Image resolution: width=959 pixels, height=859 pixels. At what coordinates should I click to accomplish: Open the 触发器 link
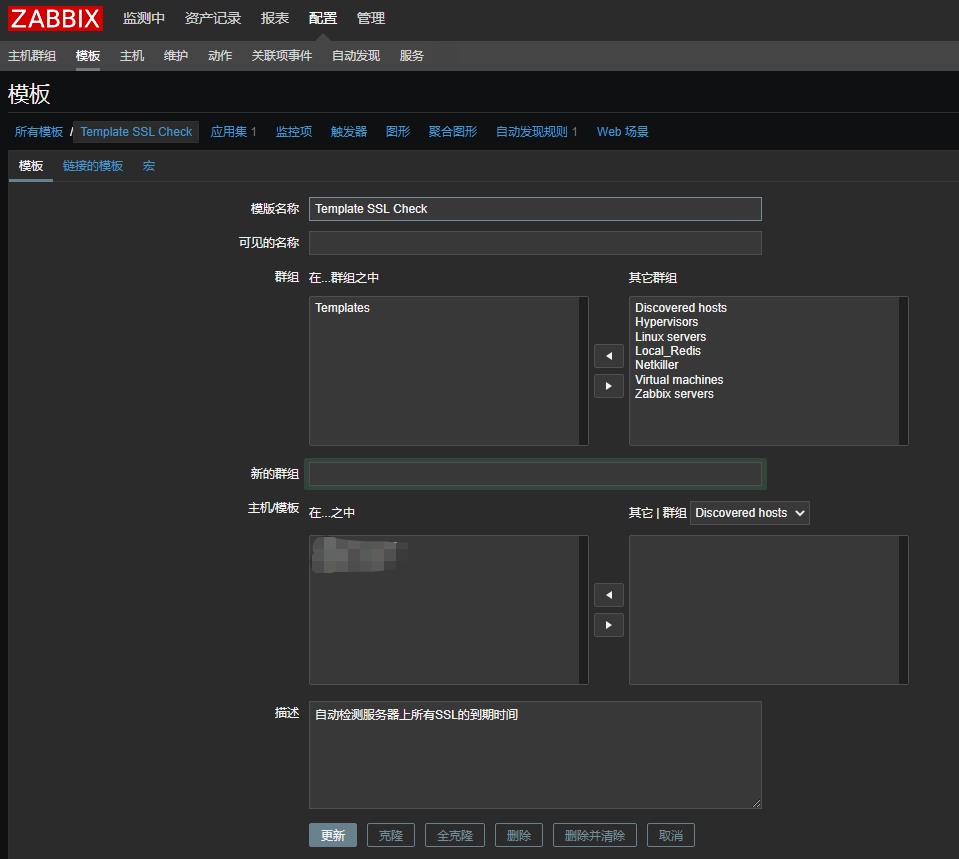(x=349, y=132)
